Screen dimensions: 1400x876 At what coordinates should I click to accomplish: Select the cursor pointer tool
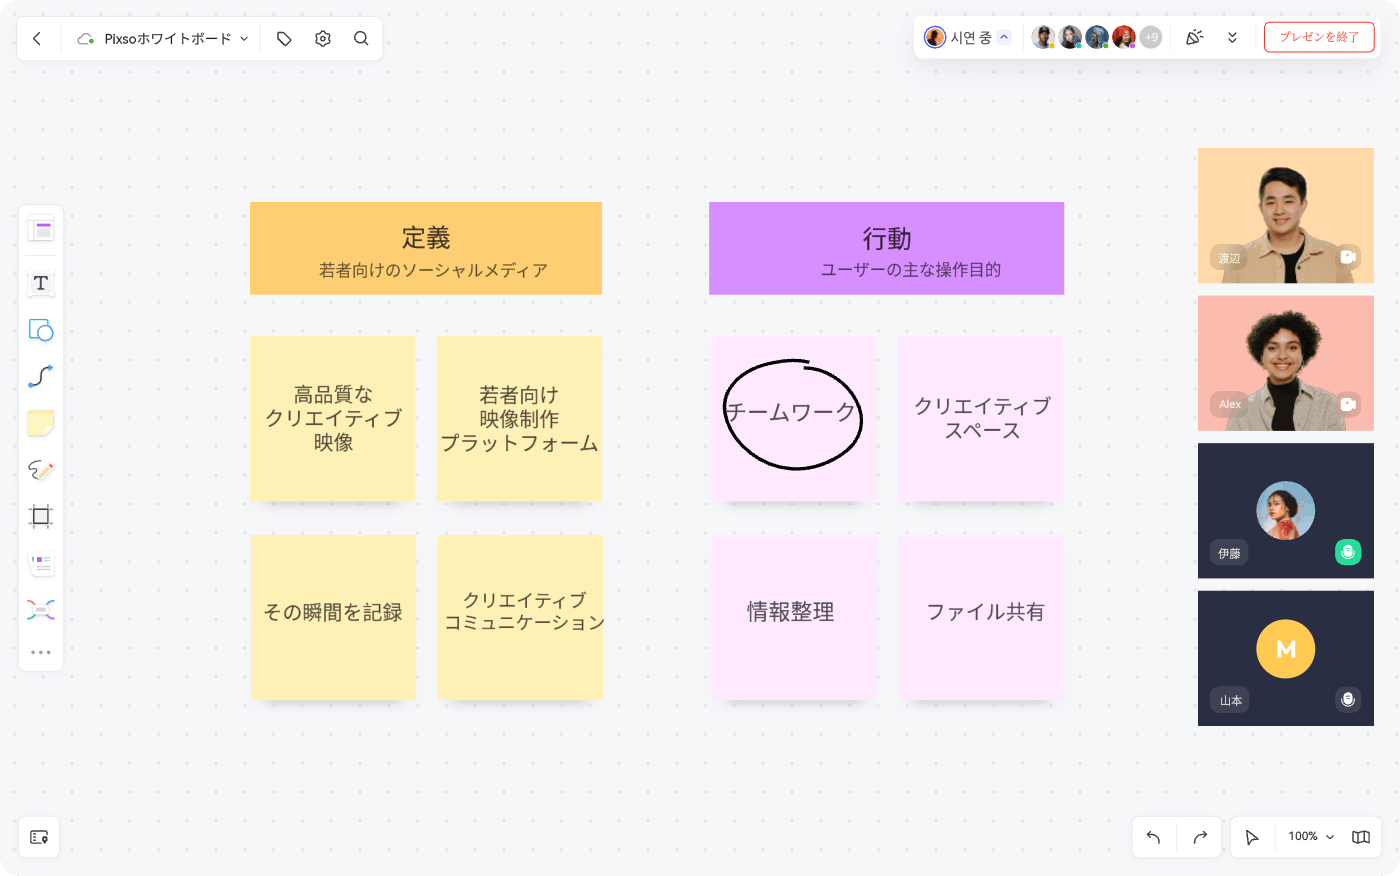[x=1252, y=837]
